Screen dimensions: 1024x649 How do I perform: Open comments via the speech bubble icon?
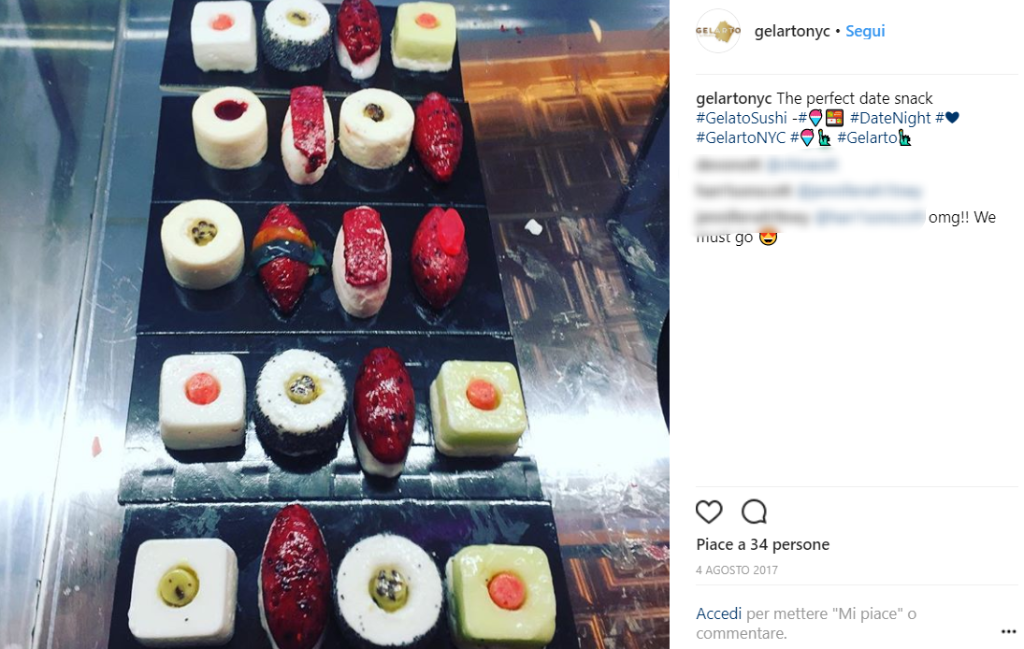754,512
